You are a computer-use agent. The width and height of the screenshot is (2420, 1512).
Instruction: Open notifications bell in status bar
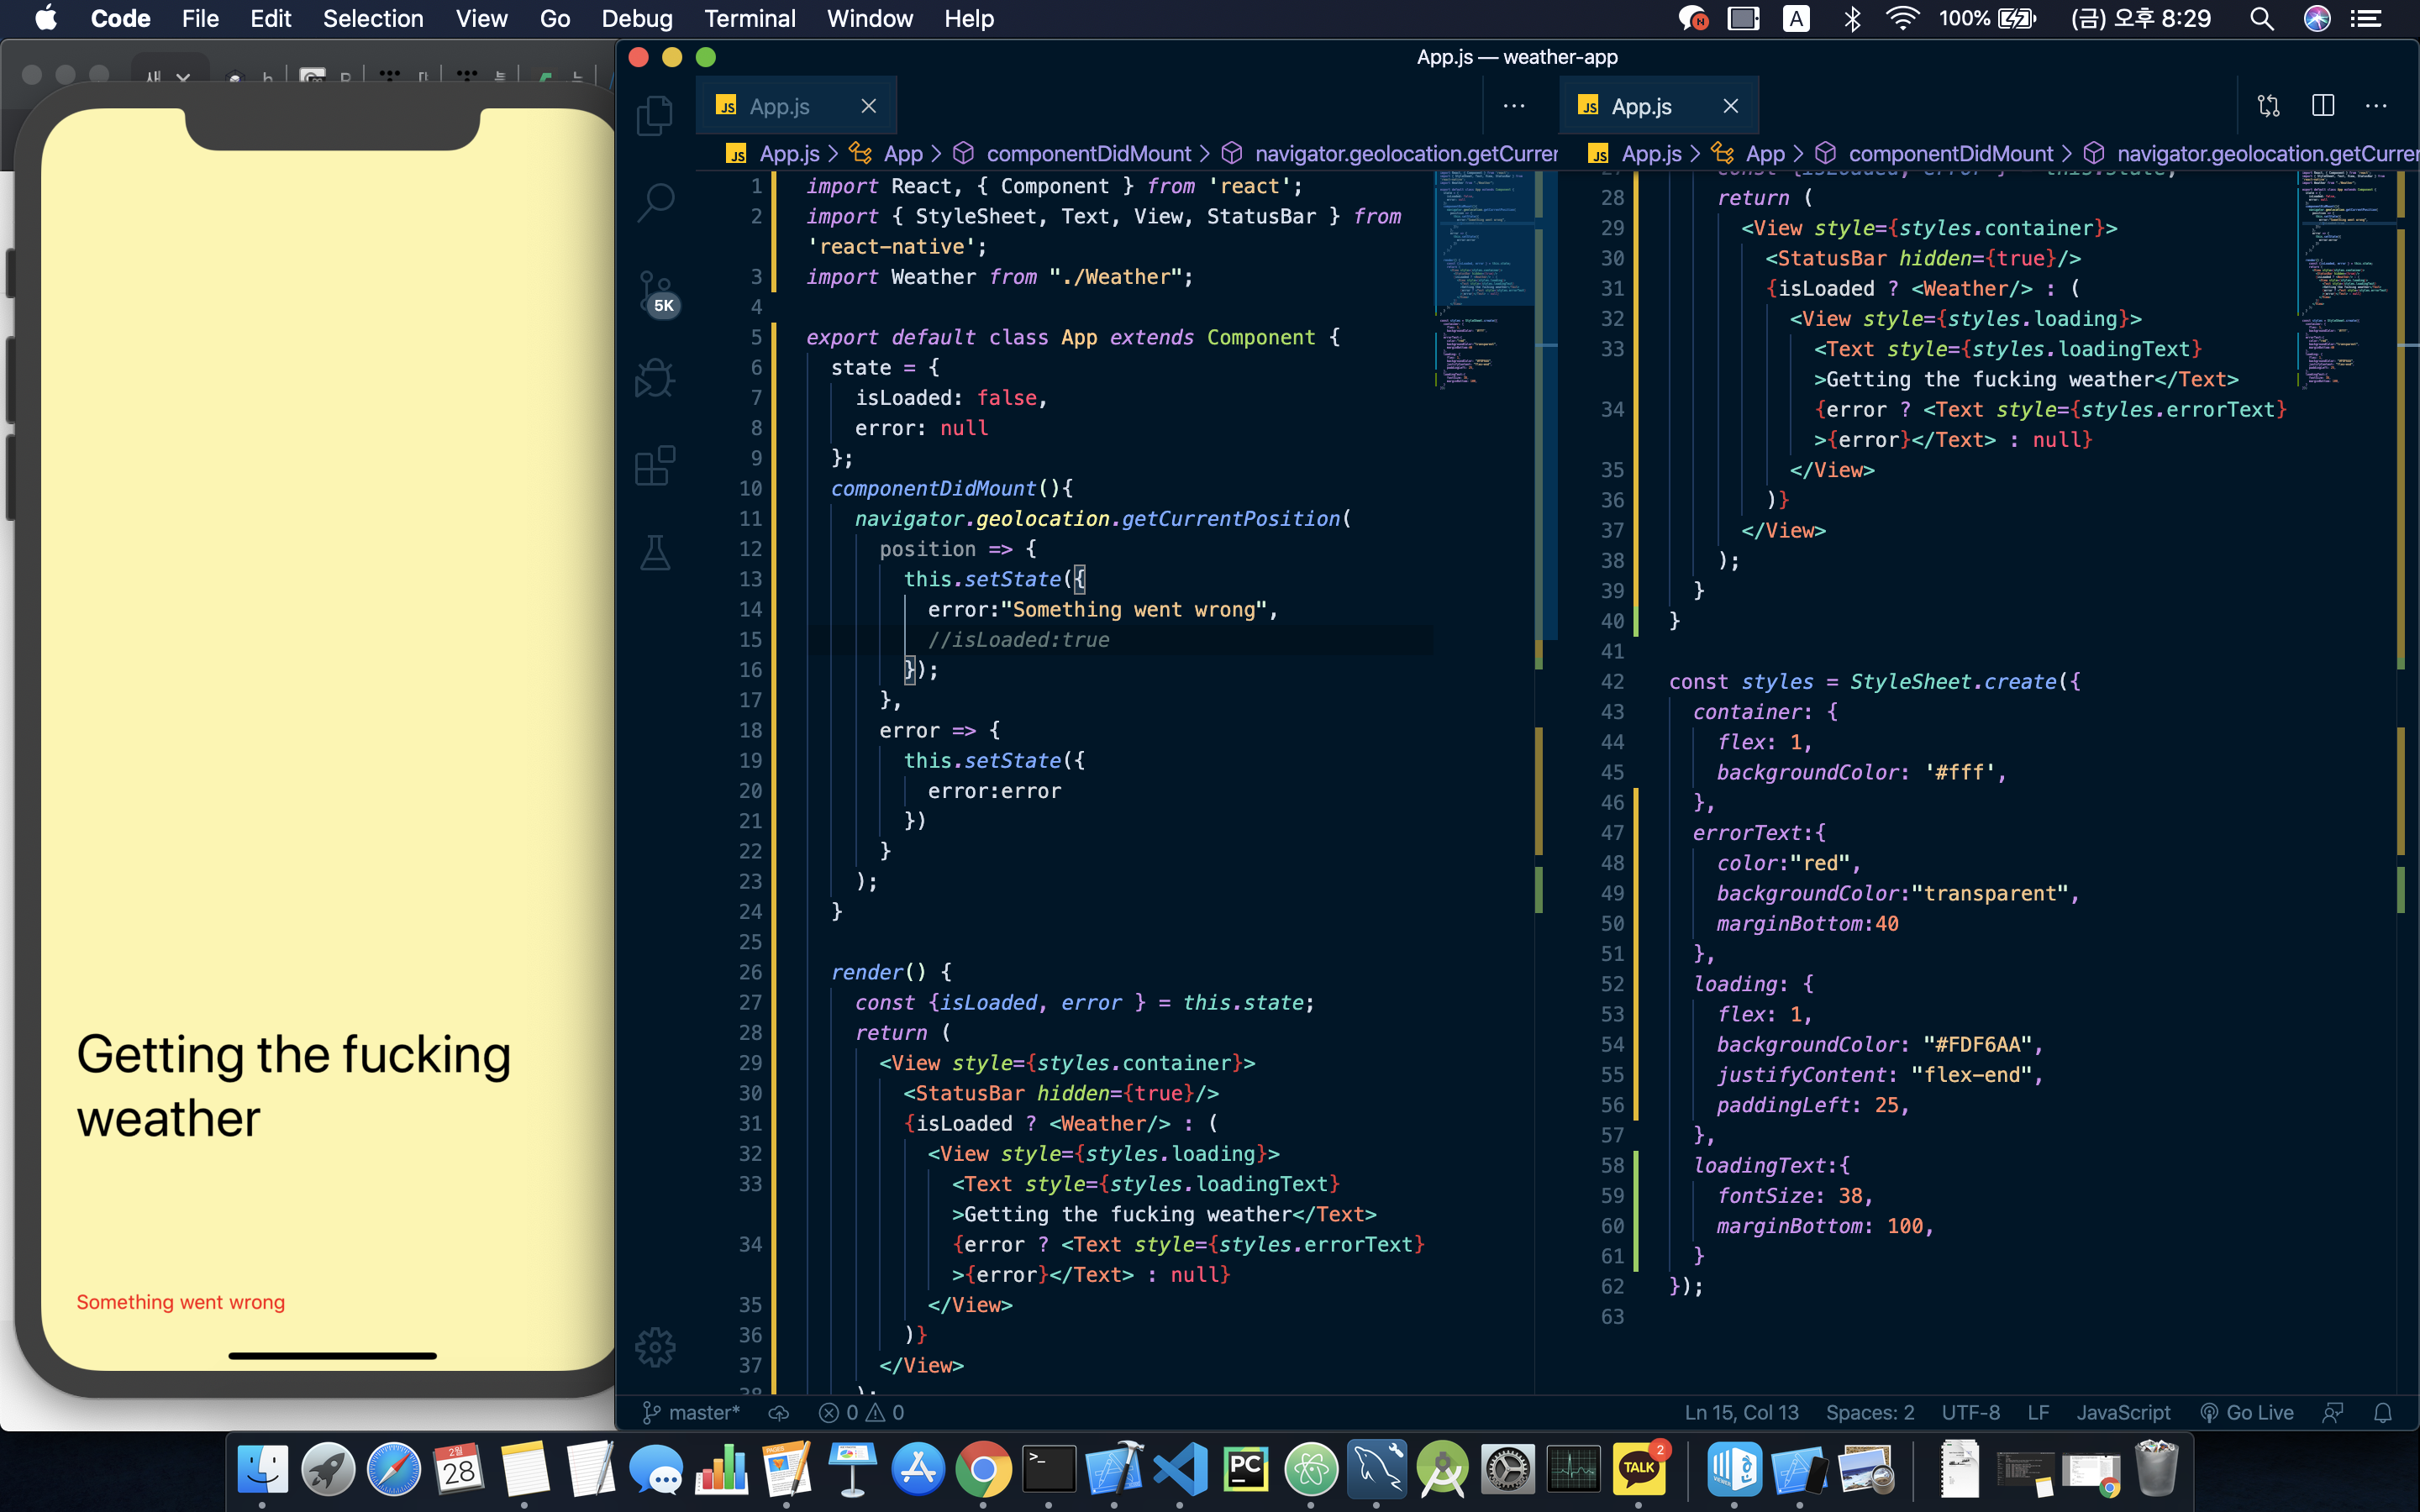2383,1412
